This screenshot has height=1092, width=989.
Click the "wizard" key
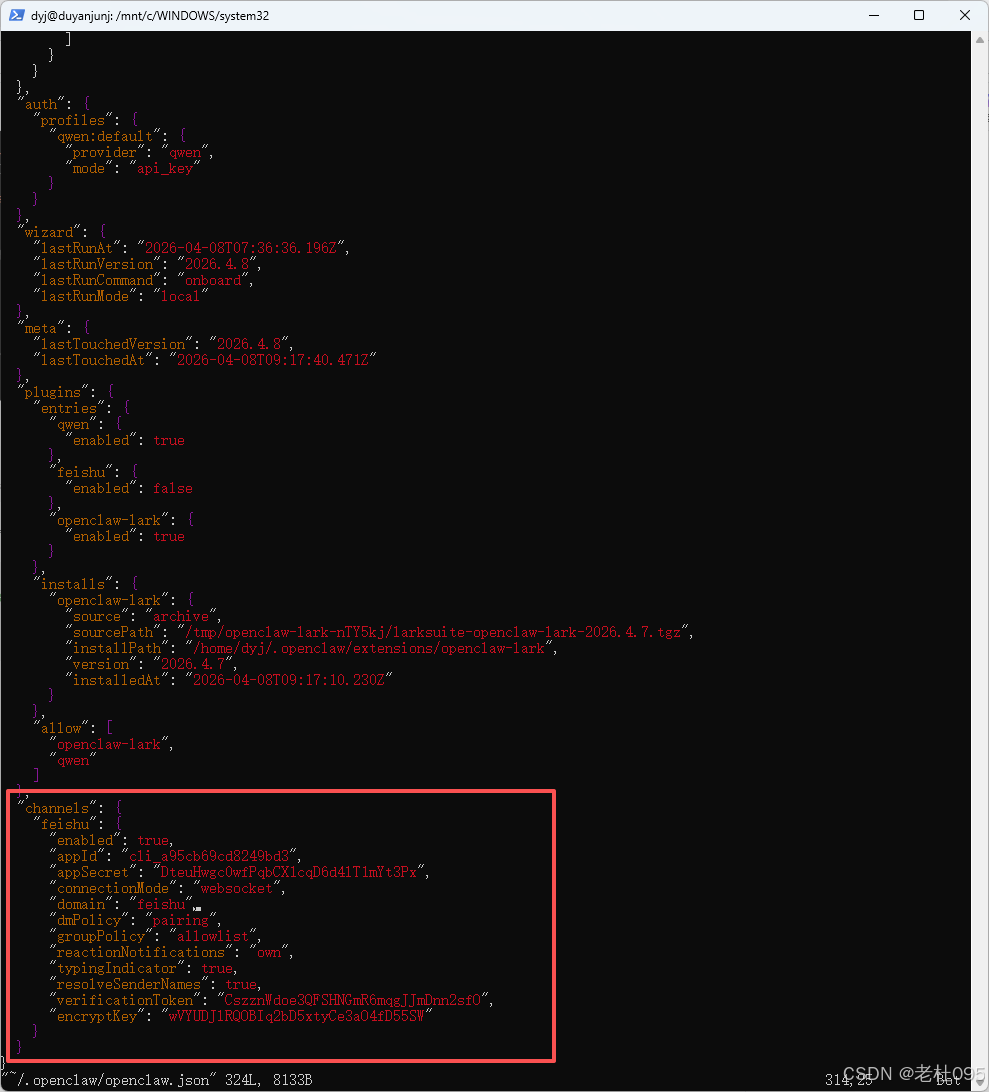tap(49, 233)
